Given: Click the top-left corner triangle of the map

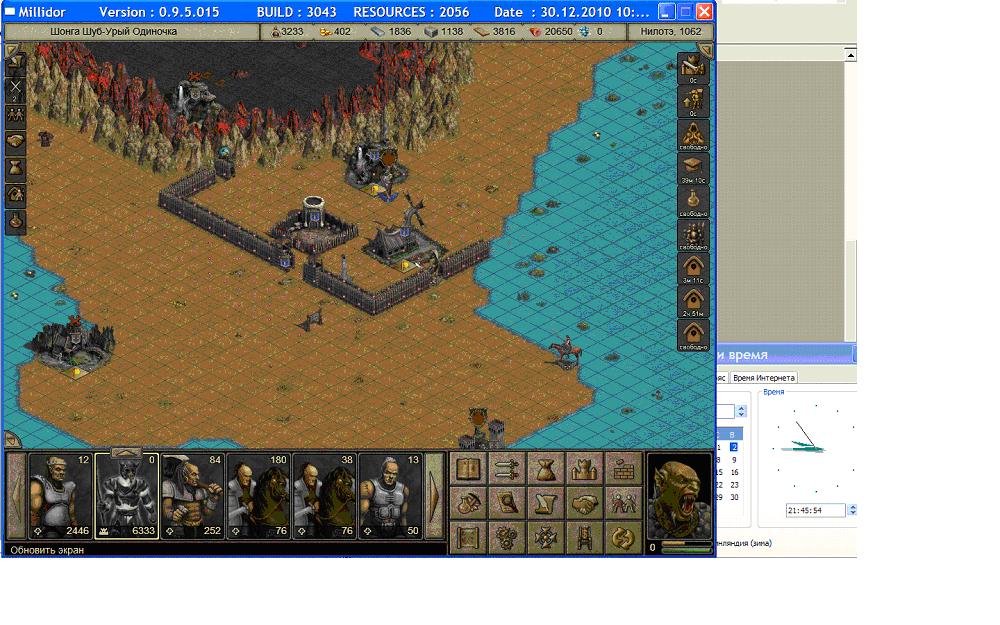Looking at the screenshot, I should pos(11,50).
